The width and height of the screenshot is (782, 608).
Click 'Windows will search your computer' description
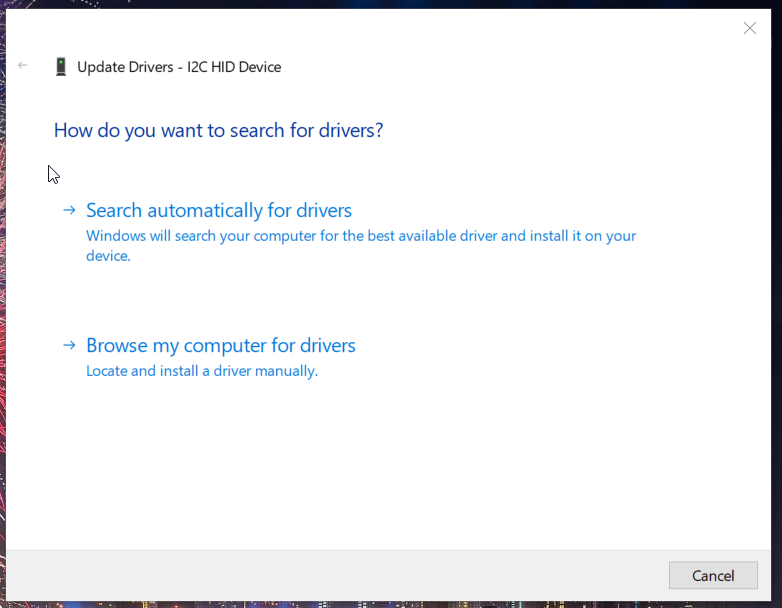[x=361, y=245]
